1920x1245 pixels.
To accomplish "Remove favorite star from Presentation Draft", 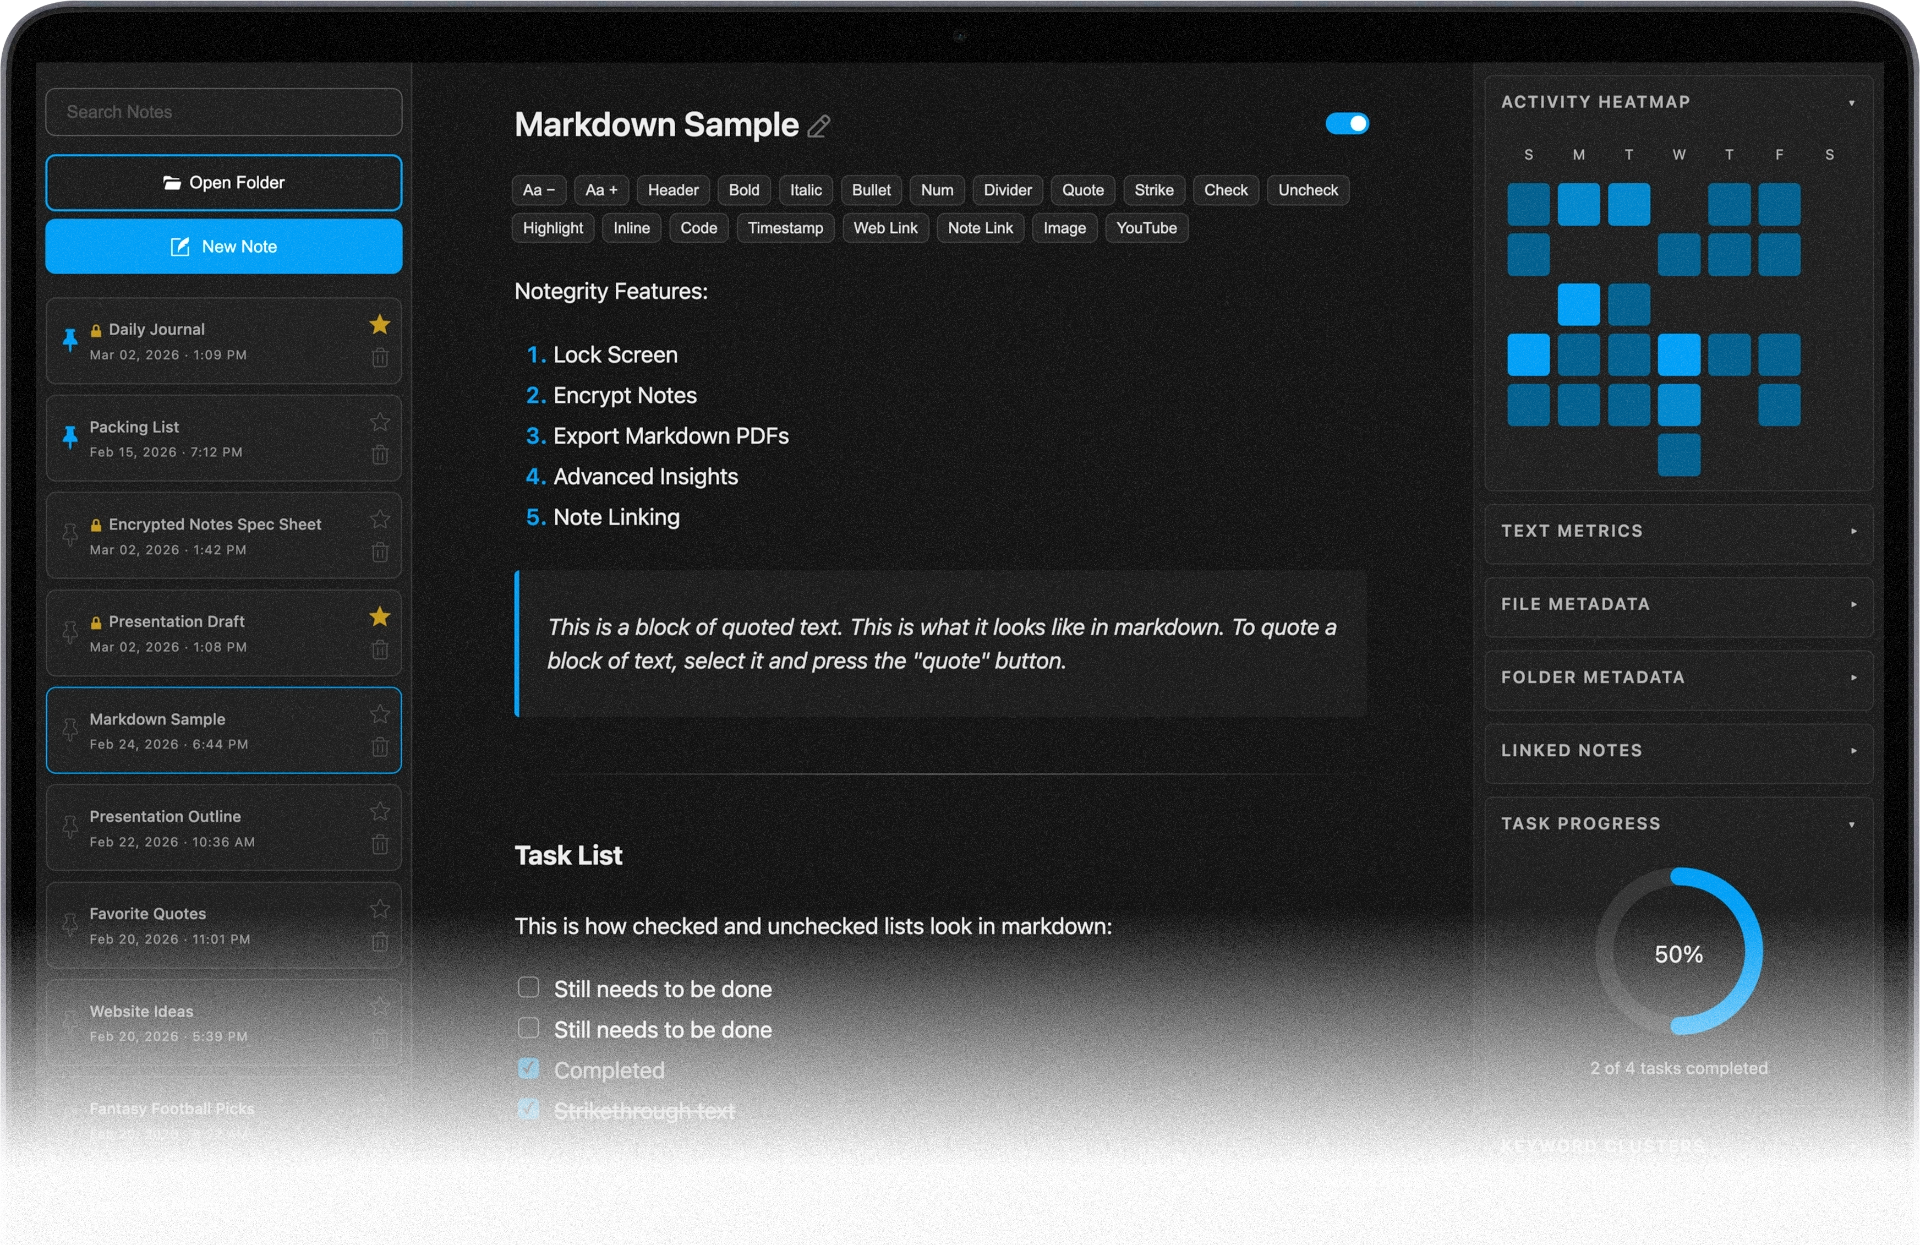I will coord(379,616).
